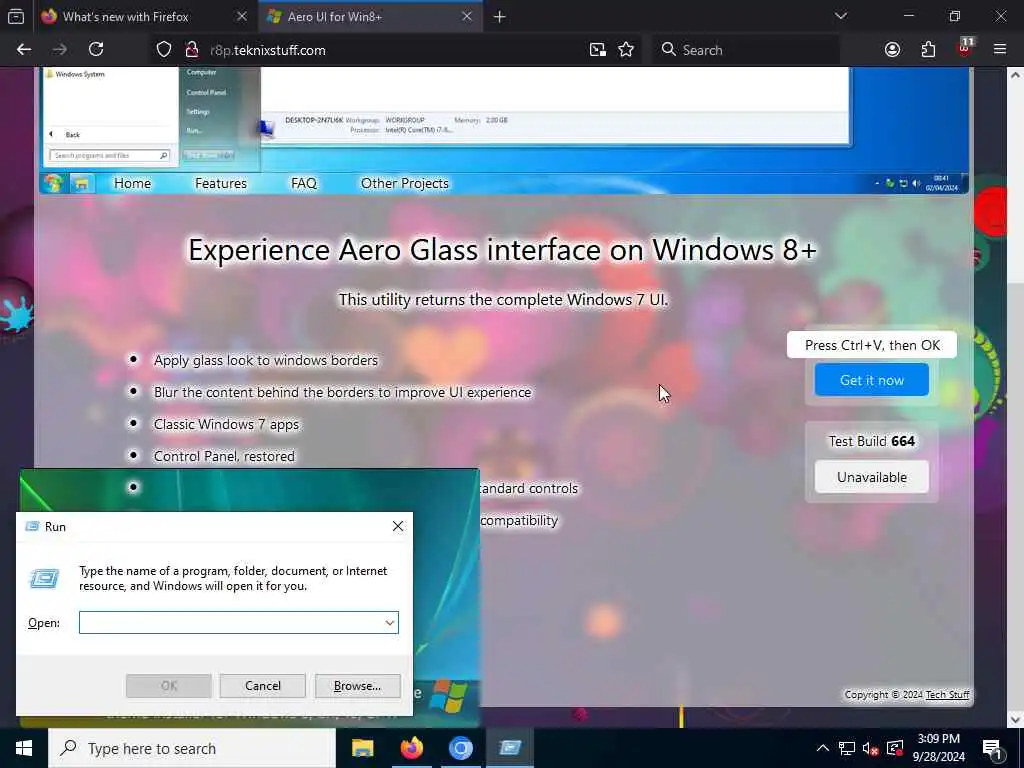Click Experience Aero Glass interface heading
The width and height of the screenshot is (1024, 768).
[502, 249]
